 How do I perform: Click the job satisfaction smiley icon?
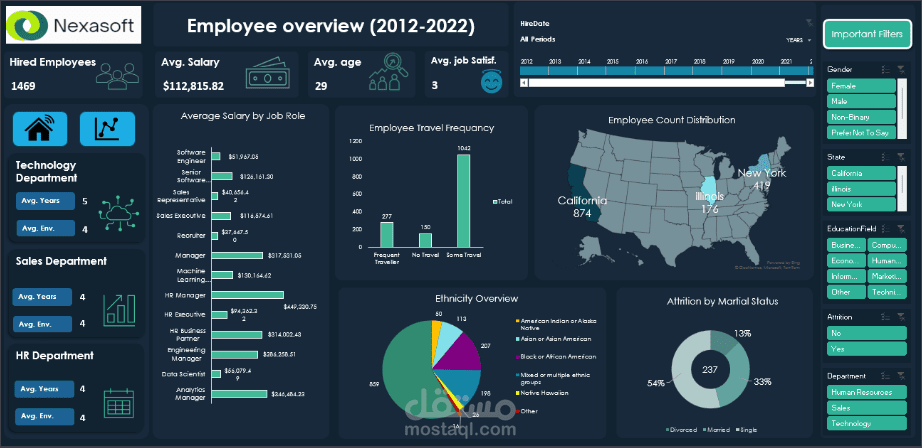pyautogui.click(x=490, y=81)
